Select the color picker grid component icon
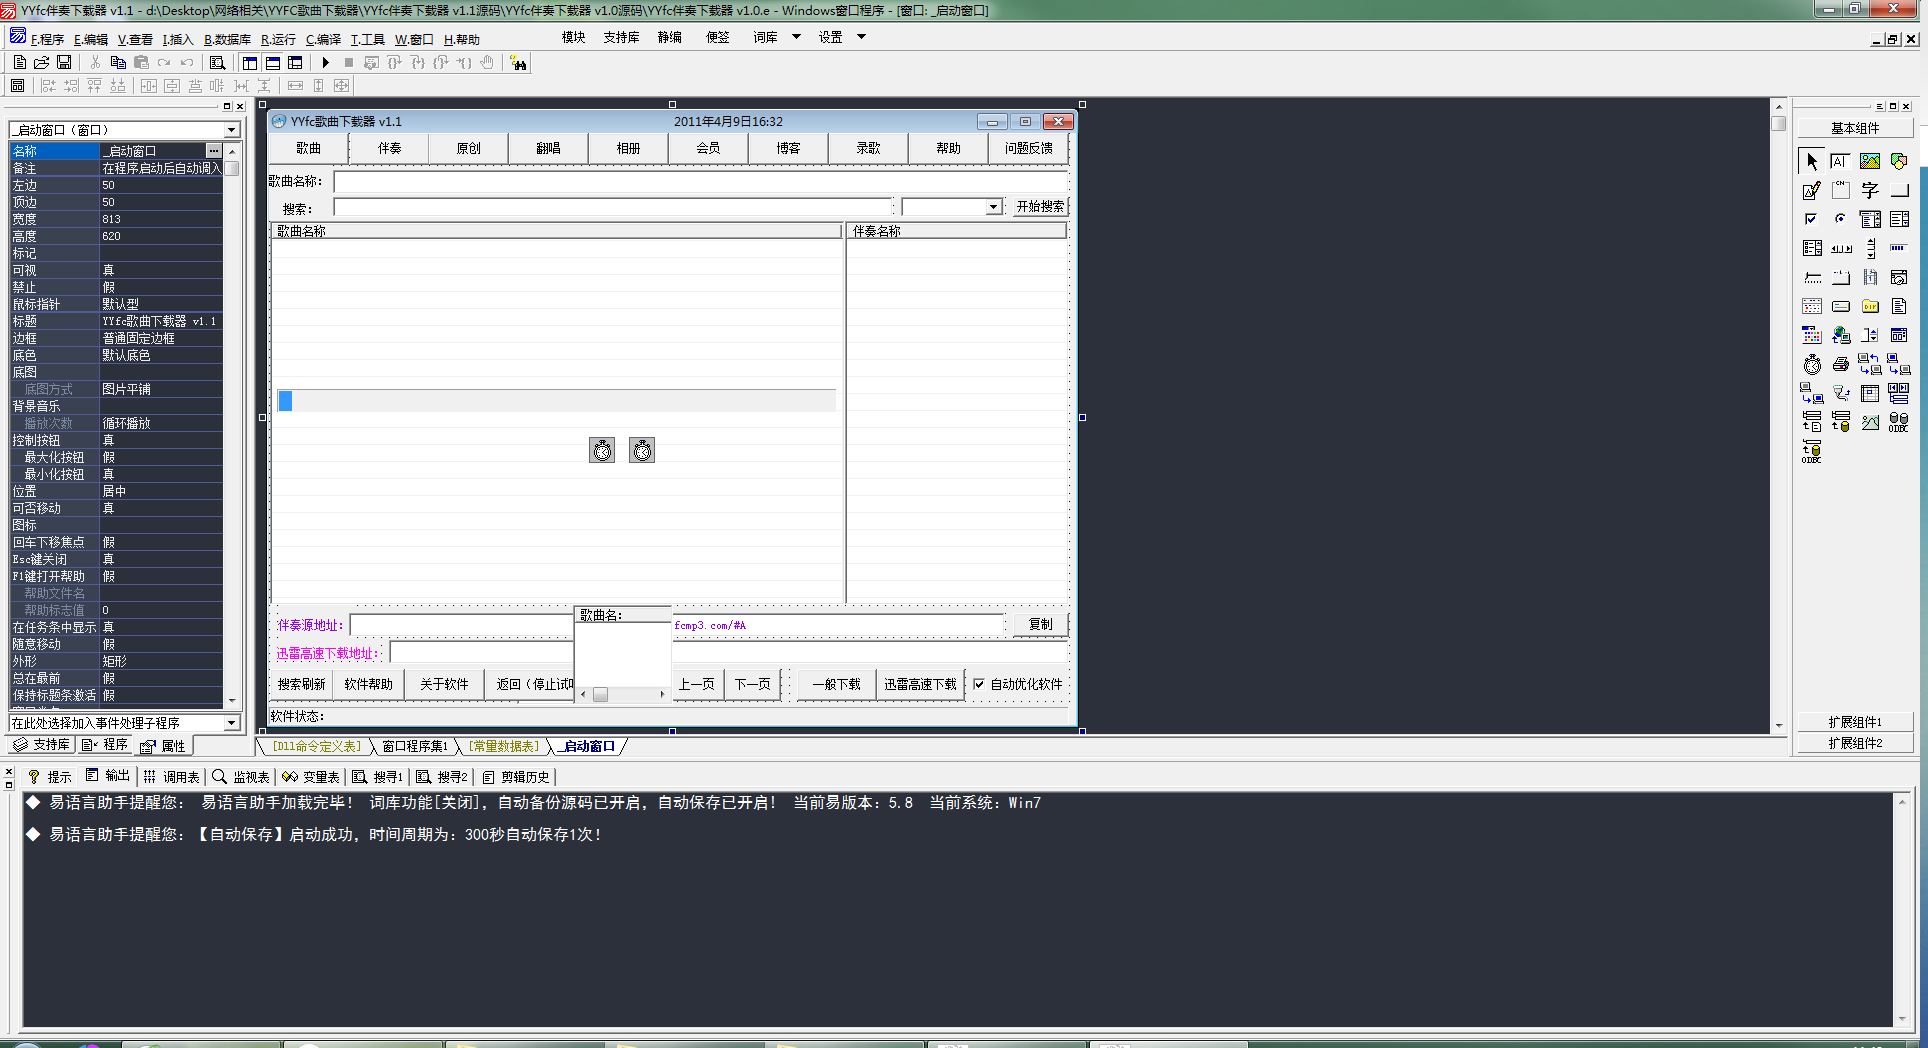The image size is (1928, 1048). 1812,335
